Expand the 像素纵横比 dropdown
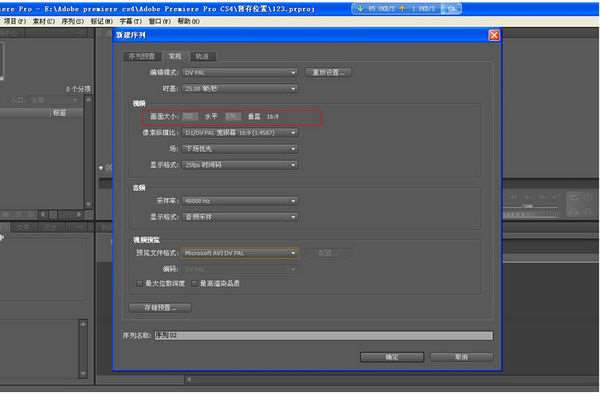The width and height of the screenshot is (600, 396). [240, 133]
